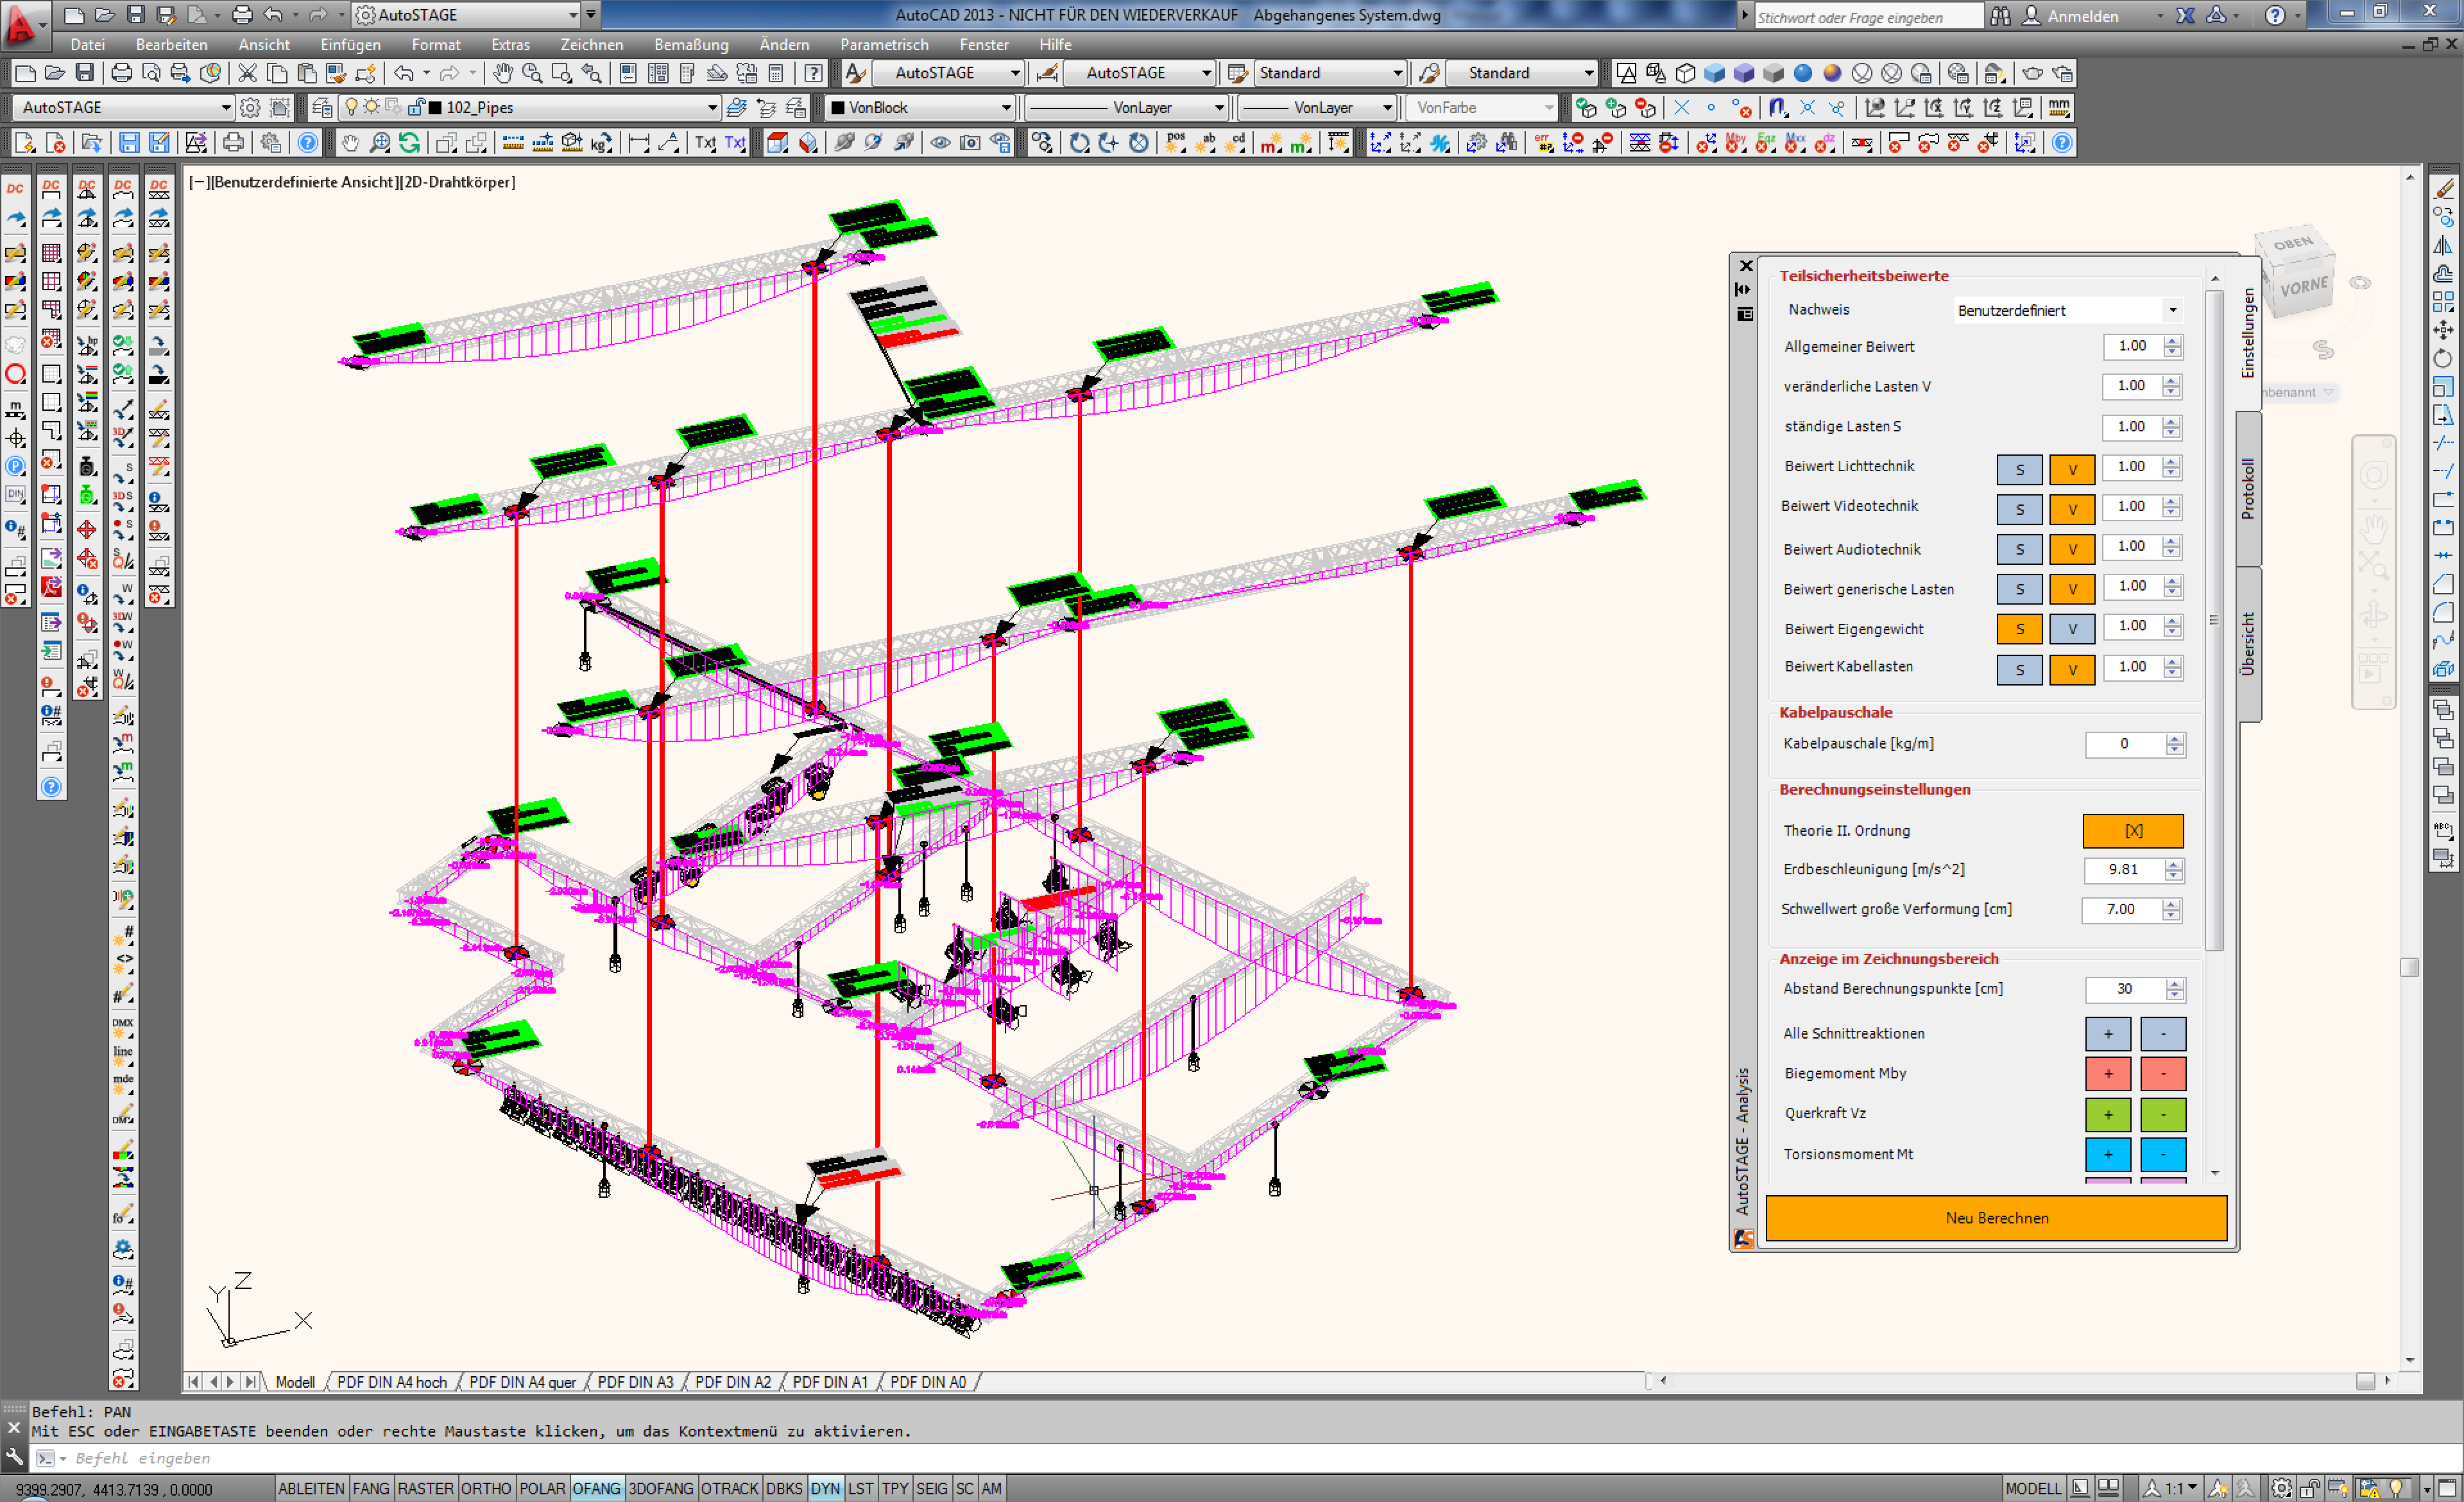Click red plus swatch for Biegemoment Mby
Screen dimensions: 2464x1502
coord(2107,1074)
